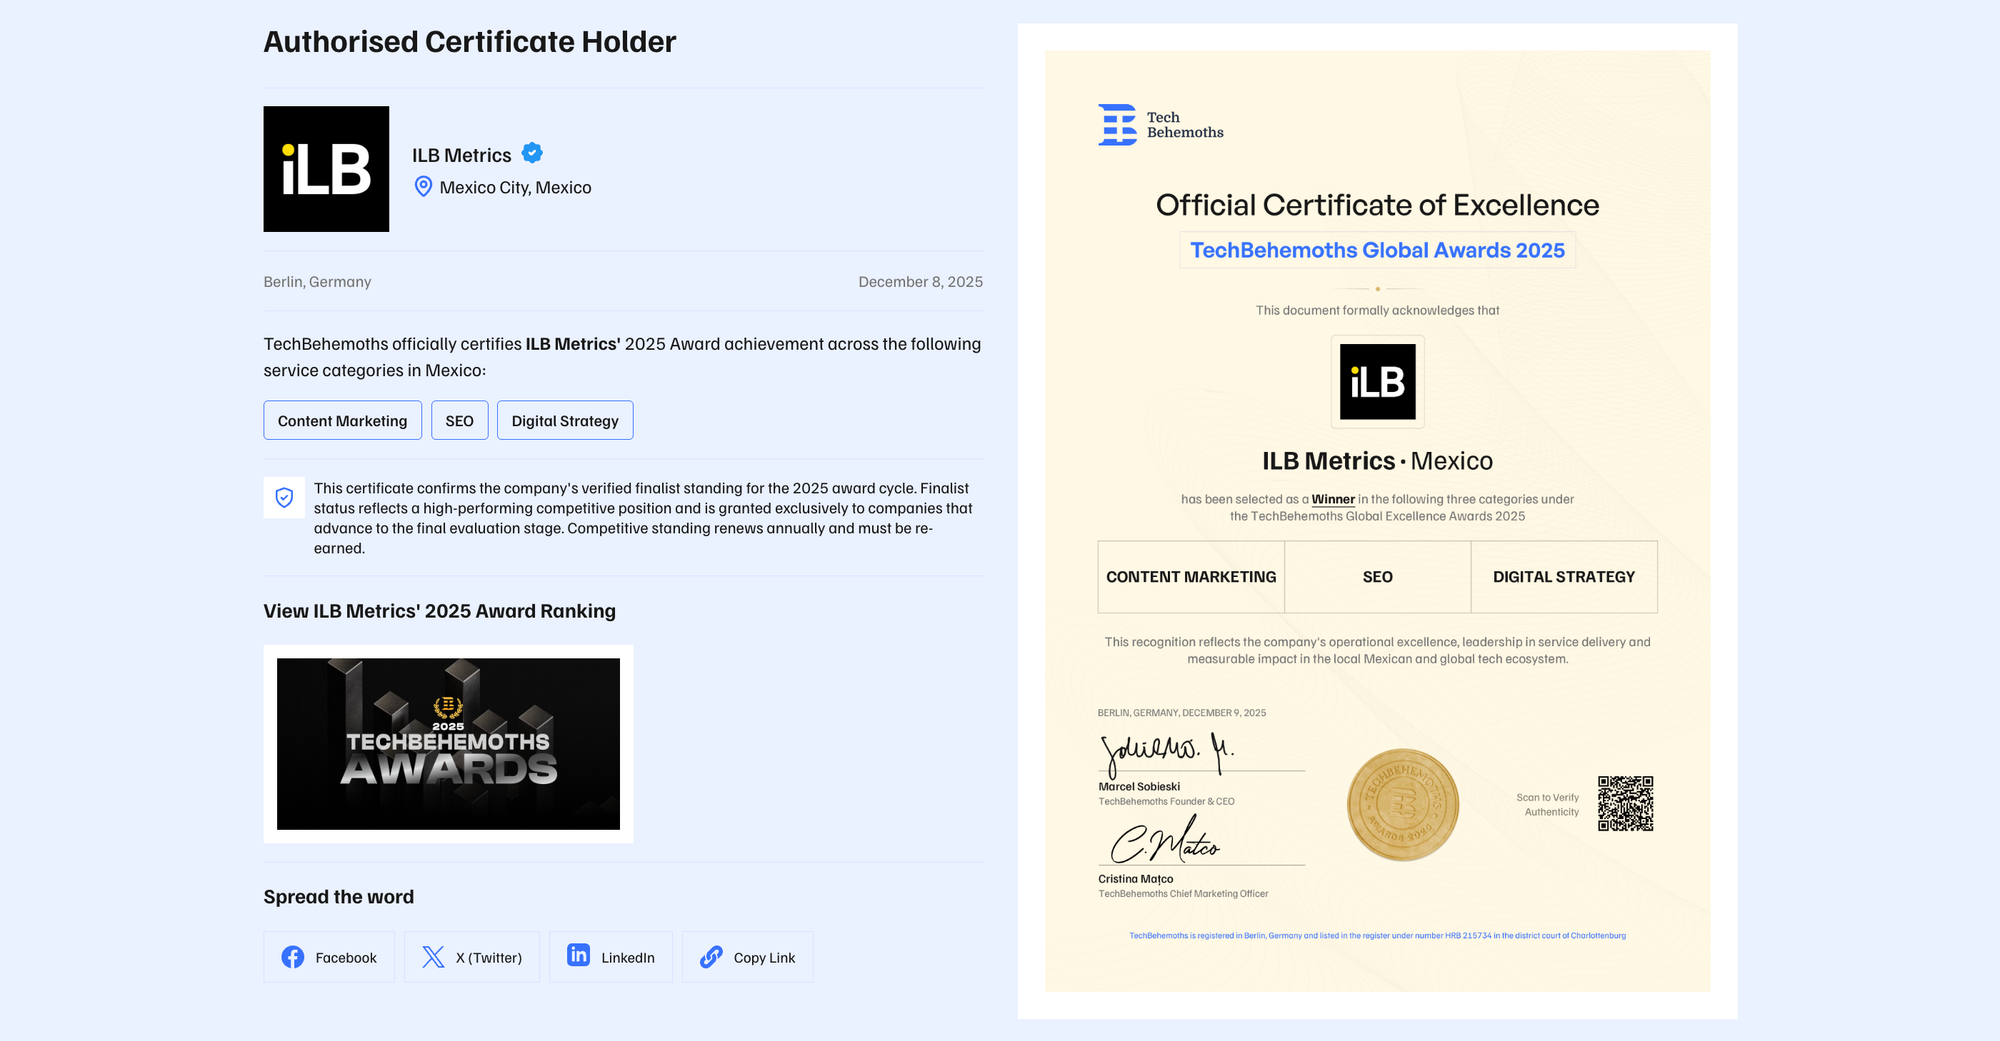Share on X (Twitter)
The height and width of the screenshot is (1041, 2000).
point(472,957)
